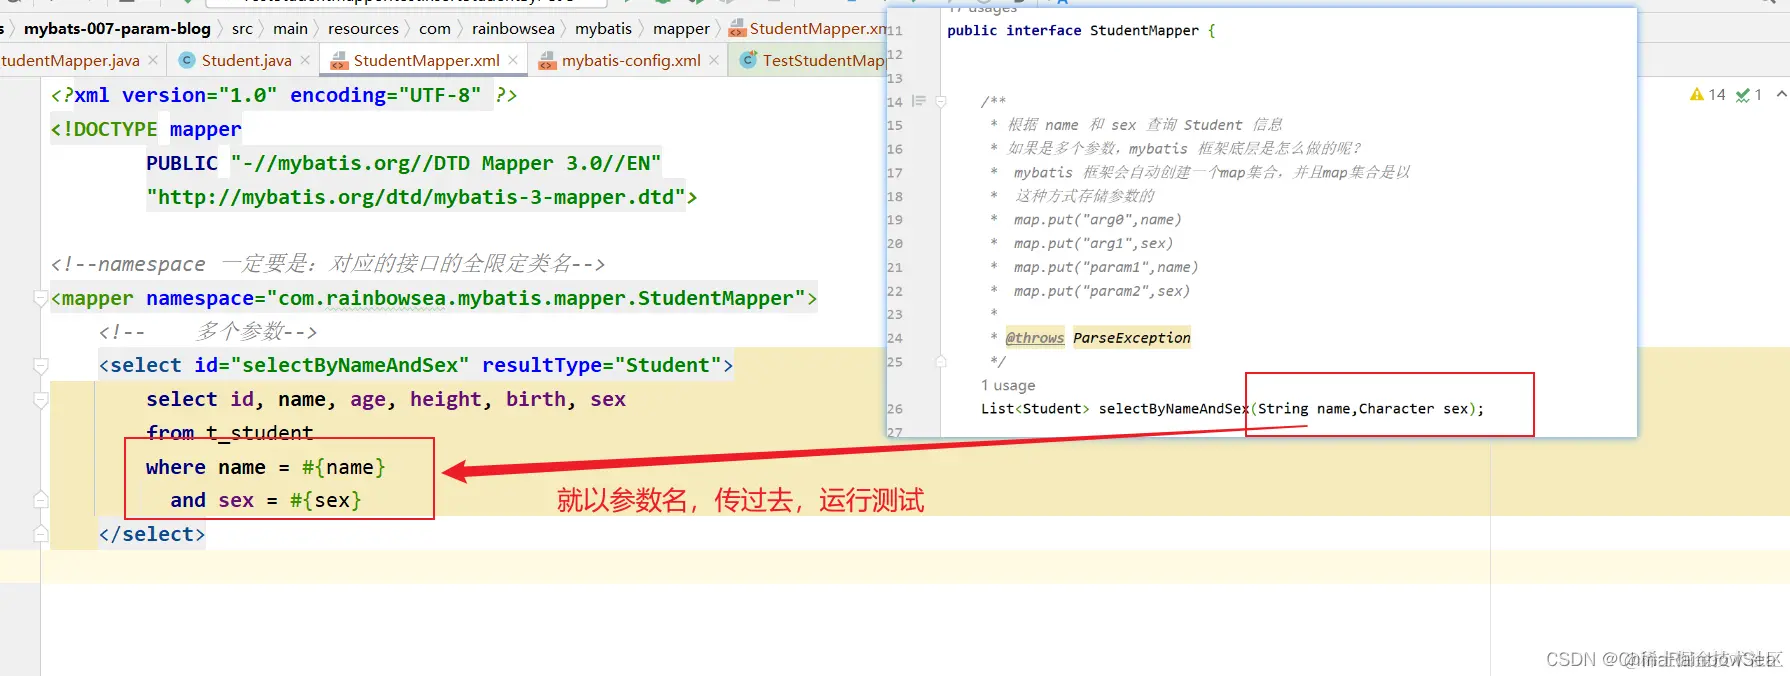This screenshot has height=676, width=1790.
Task: Click render doc comment icon at line 14
Action: 919,101
